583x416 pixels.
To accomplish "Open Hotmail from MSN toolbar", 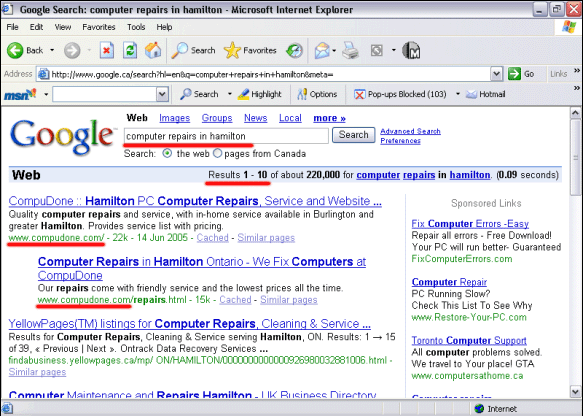I will coord(486,94).
